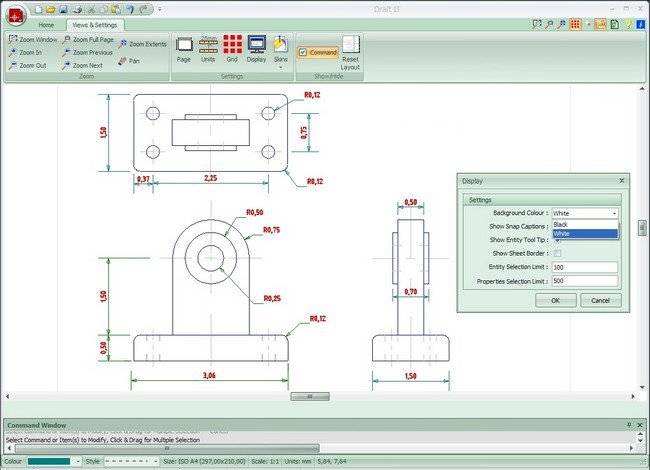The height and width of the screenshot is (470, 650).
Task: Collapse the Background Colour dropdown
Action: point(613,213)
